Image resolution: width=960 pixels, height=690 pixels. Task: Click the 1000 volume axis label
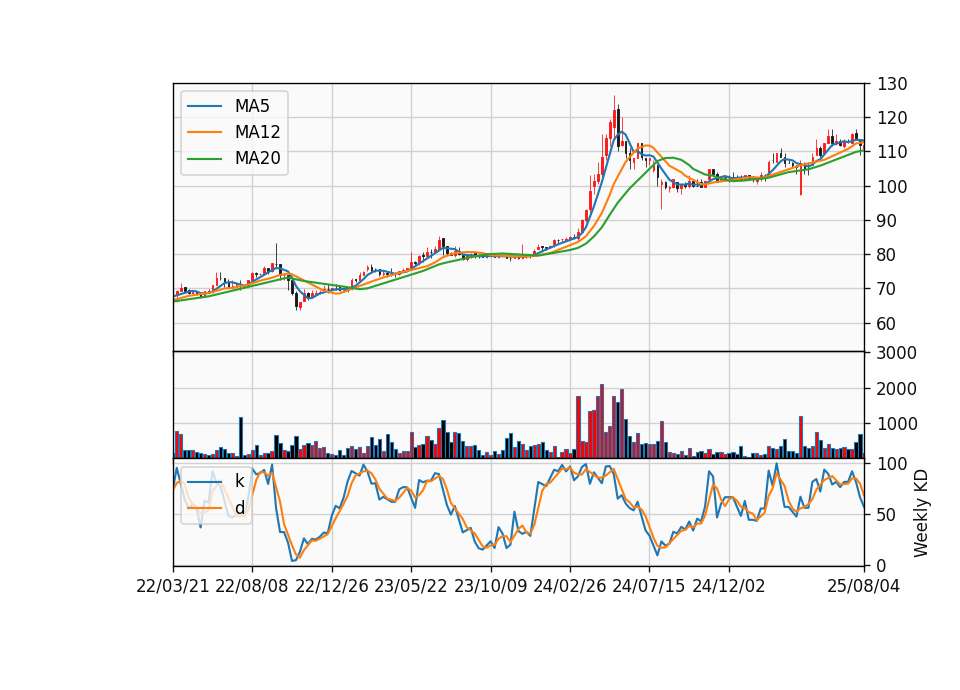coord(897,424)
